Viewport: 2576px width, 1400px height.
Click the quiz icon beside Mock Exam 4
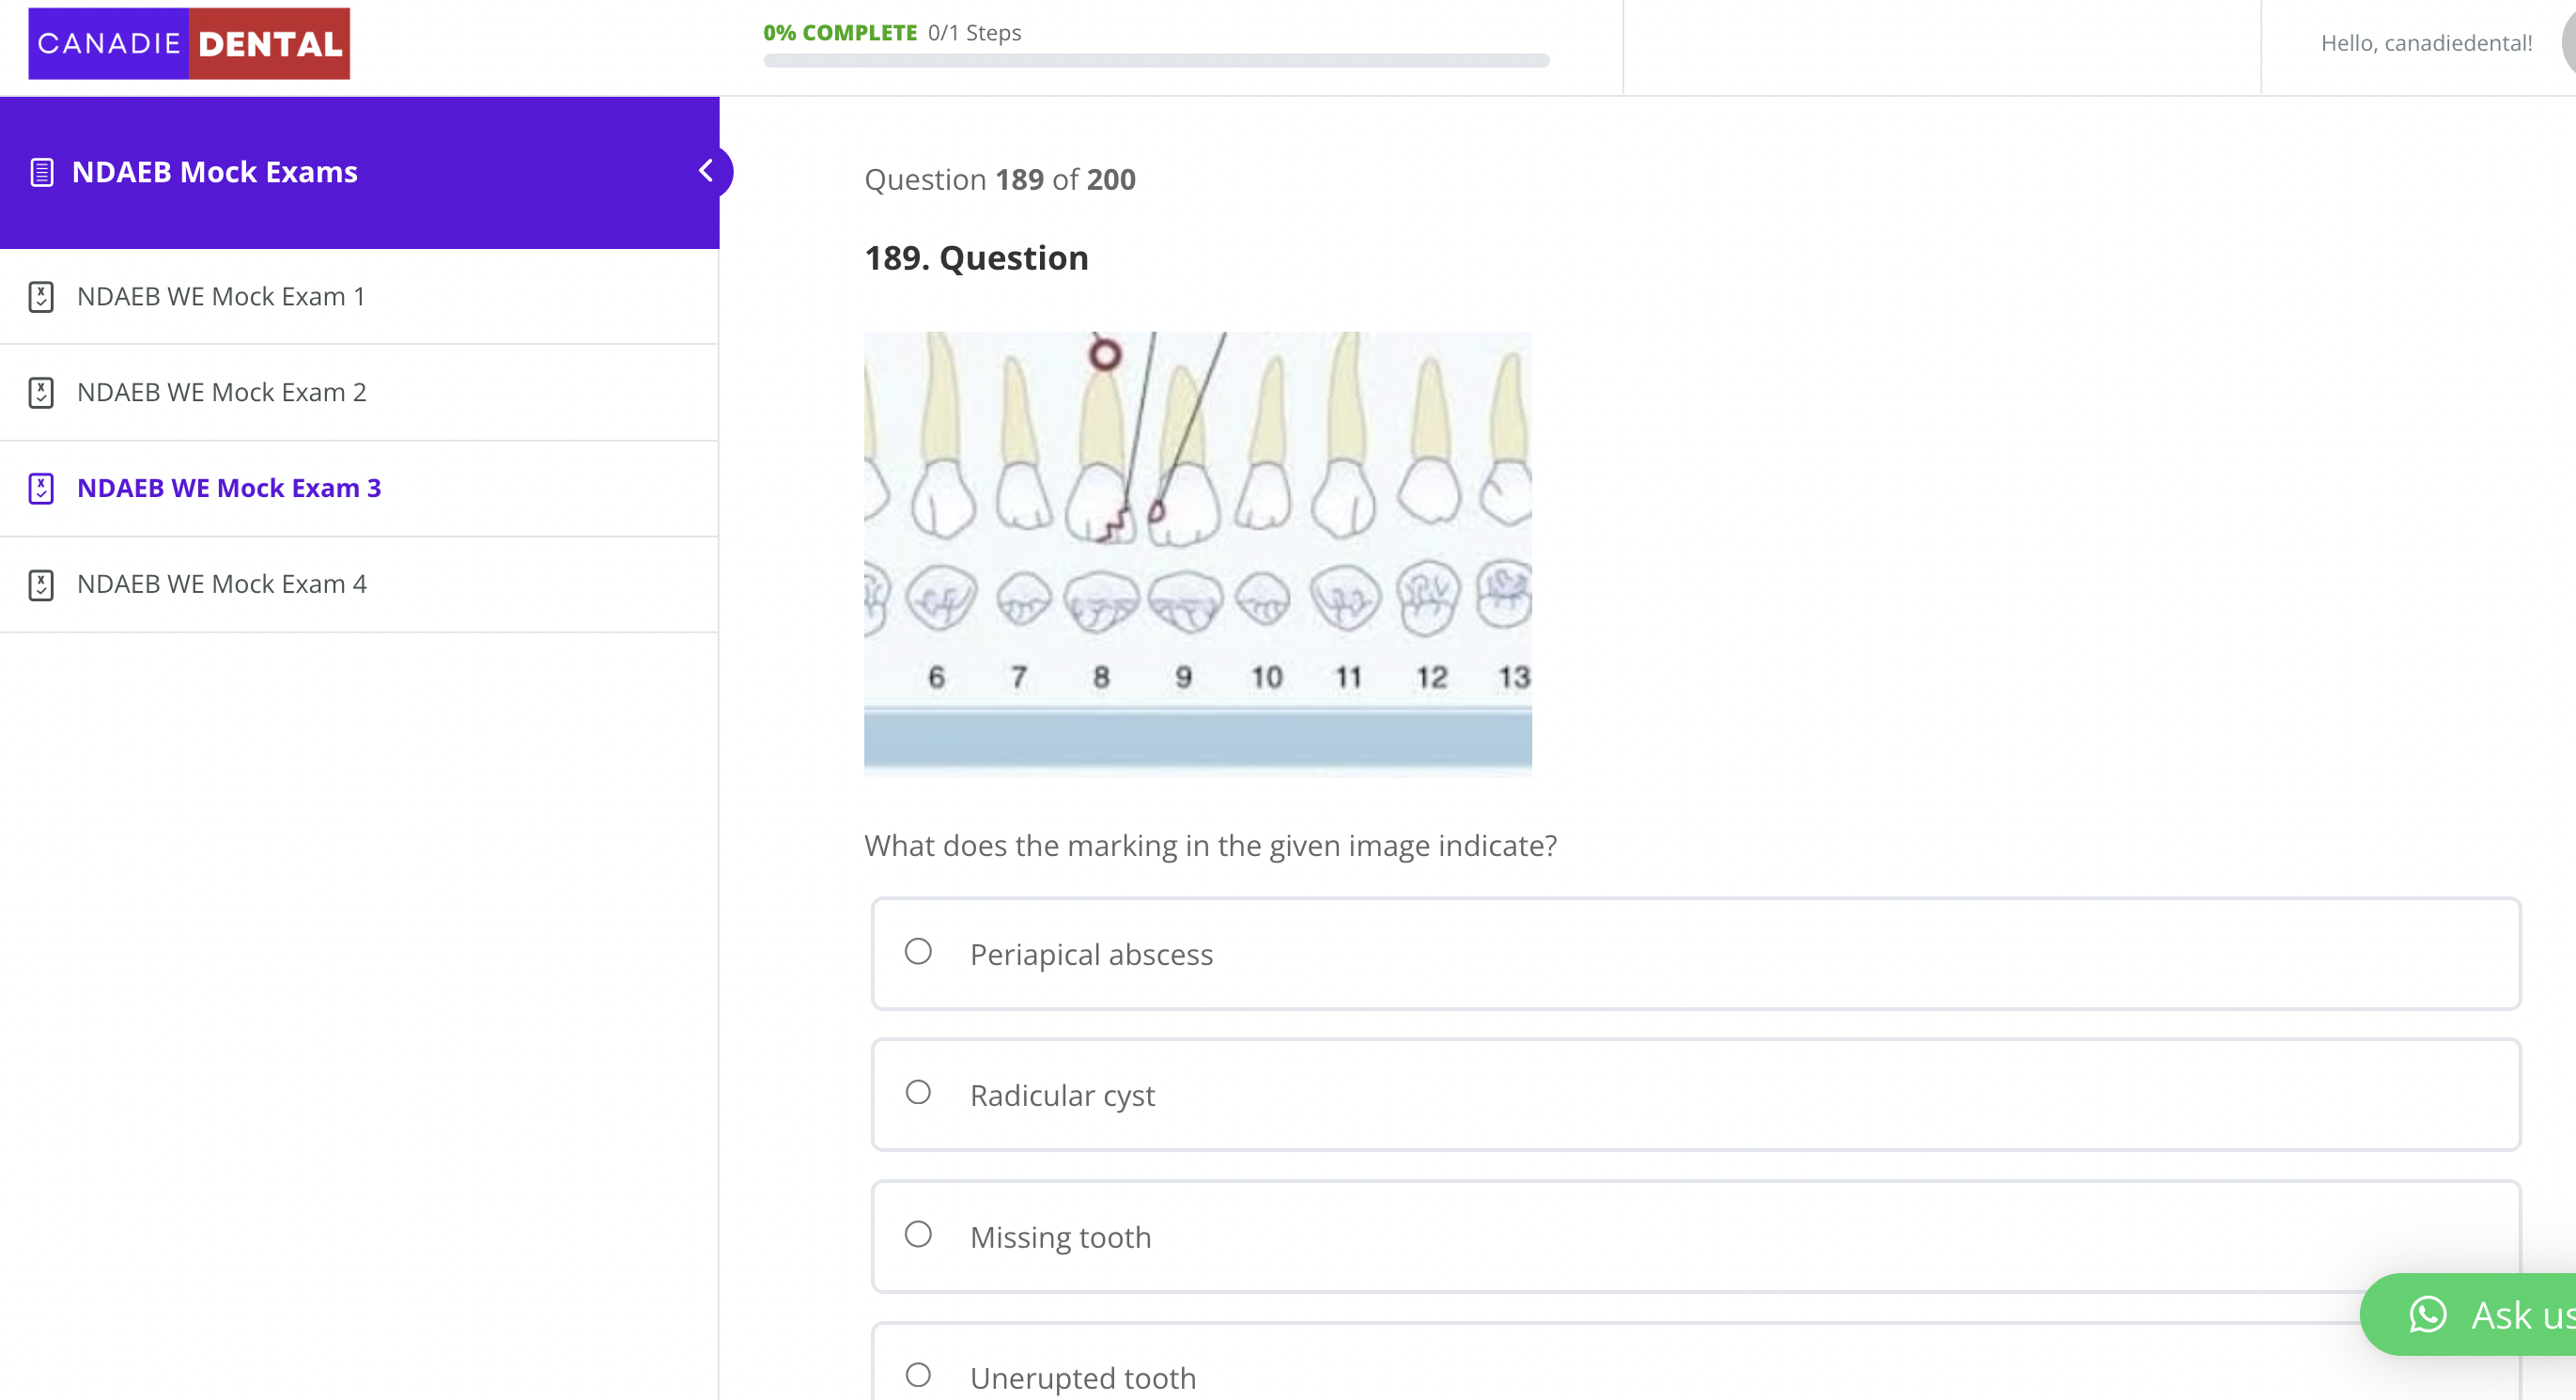pyautogui.click(x=41, y=584)
